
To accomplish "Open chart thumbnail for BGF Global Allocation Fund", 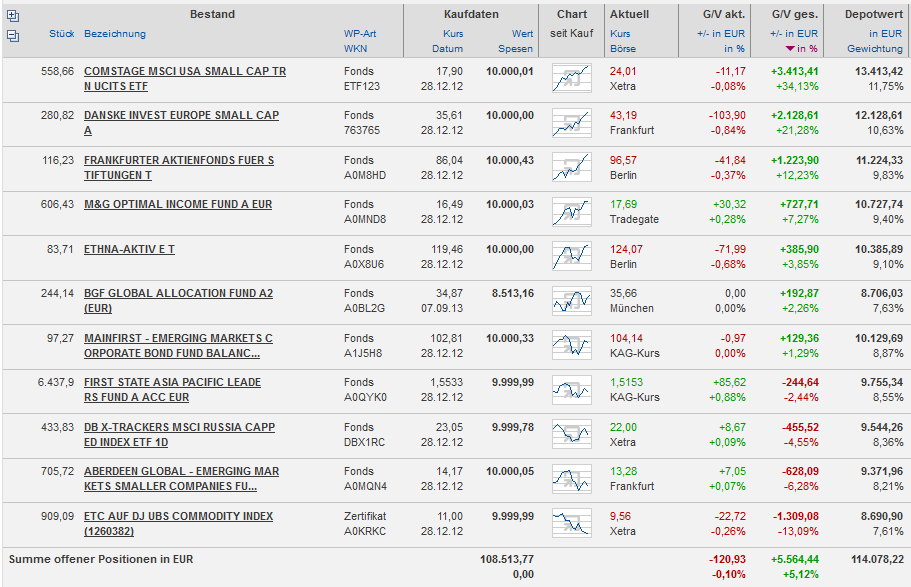I will click(x=572, y=301).
